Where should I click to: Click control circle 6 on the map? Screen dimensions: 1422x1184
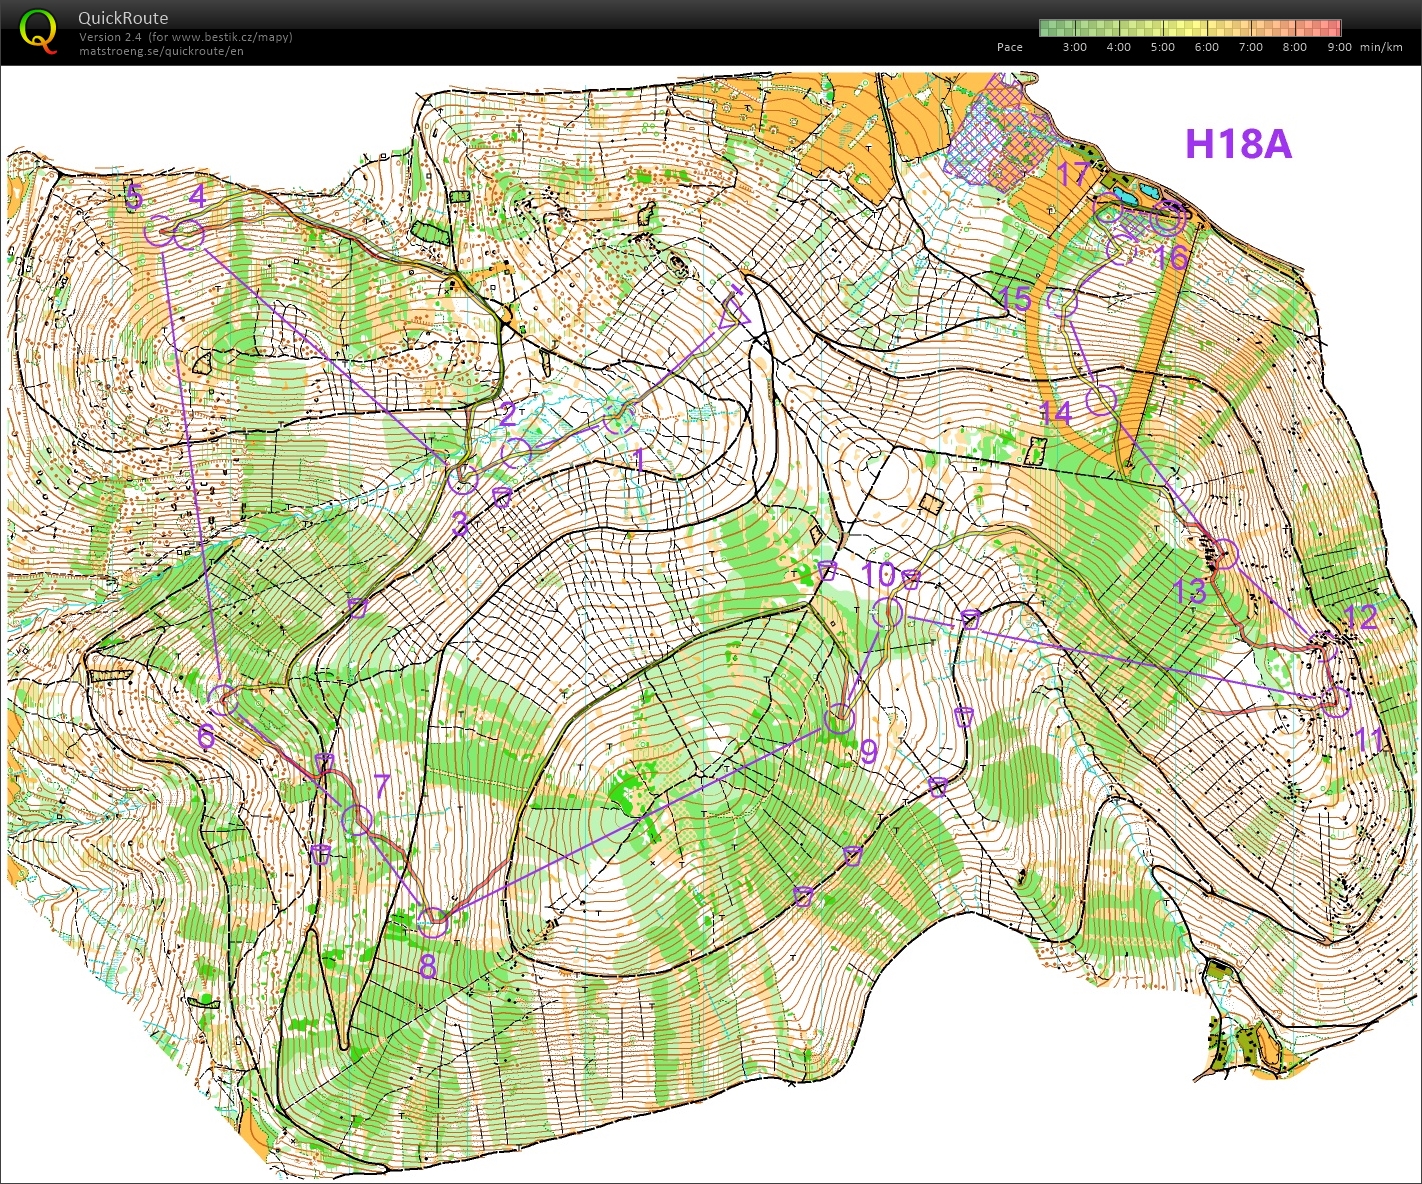223,699
